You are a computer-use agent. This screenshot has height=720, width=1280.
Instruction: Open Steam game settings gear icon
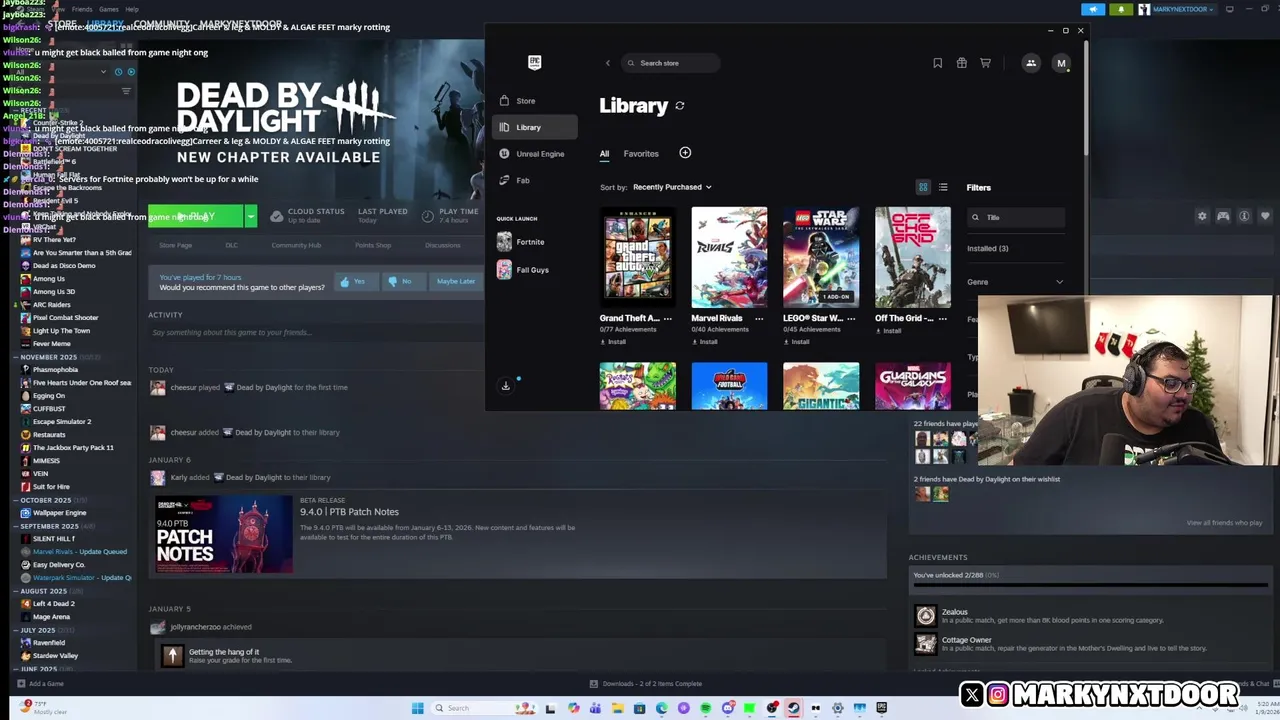pos(1202,216)
